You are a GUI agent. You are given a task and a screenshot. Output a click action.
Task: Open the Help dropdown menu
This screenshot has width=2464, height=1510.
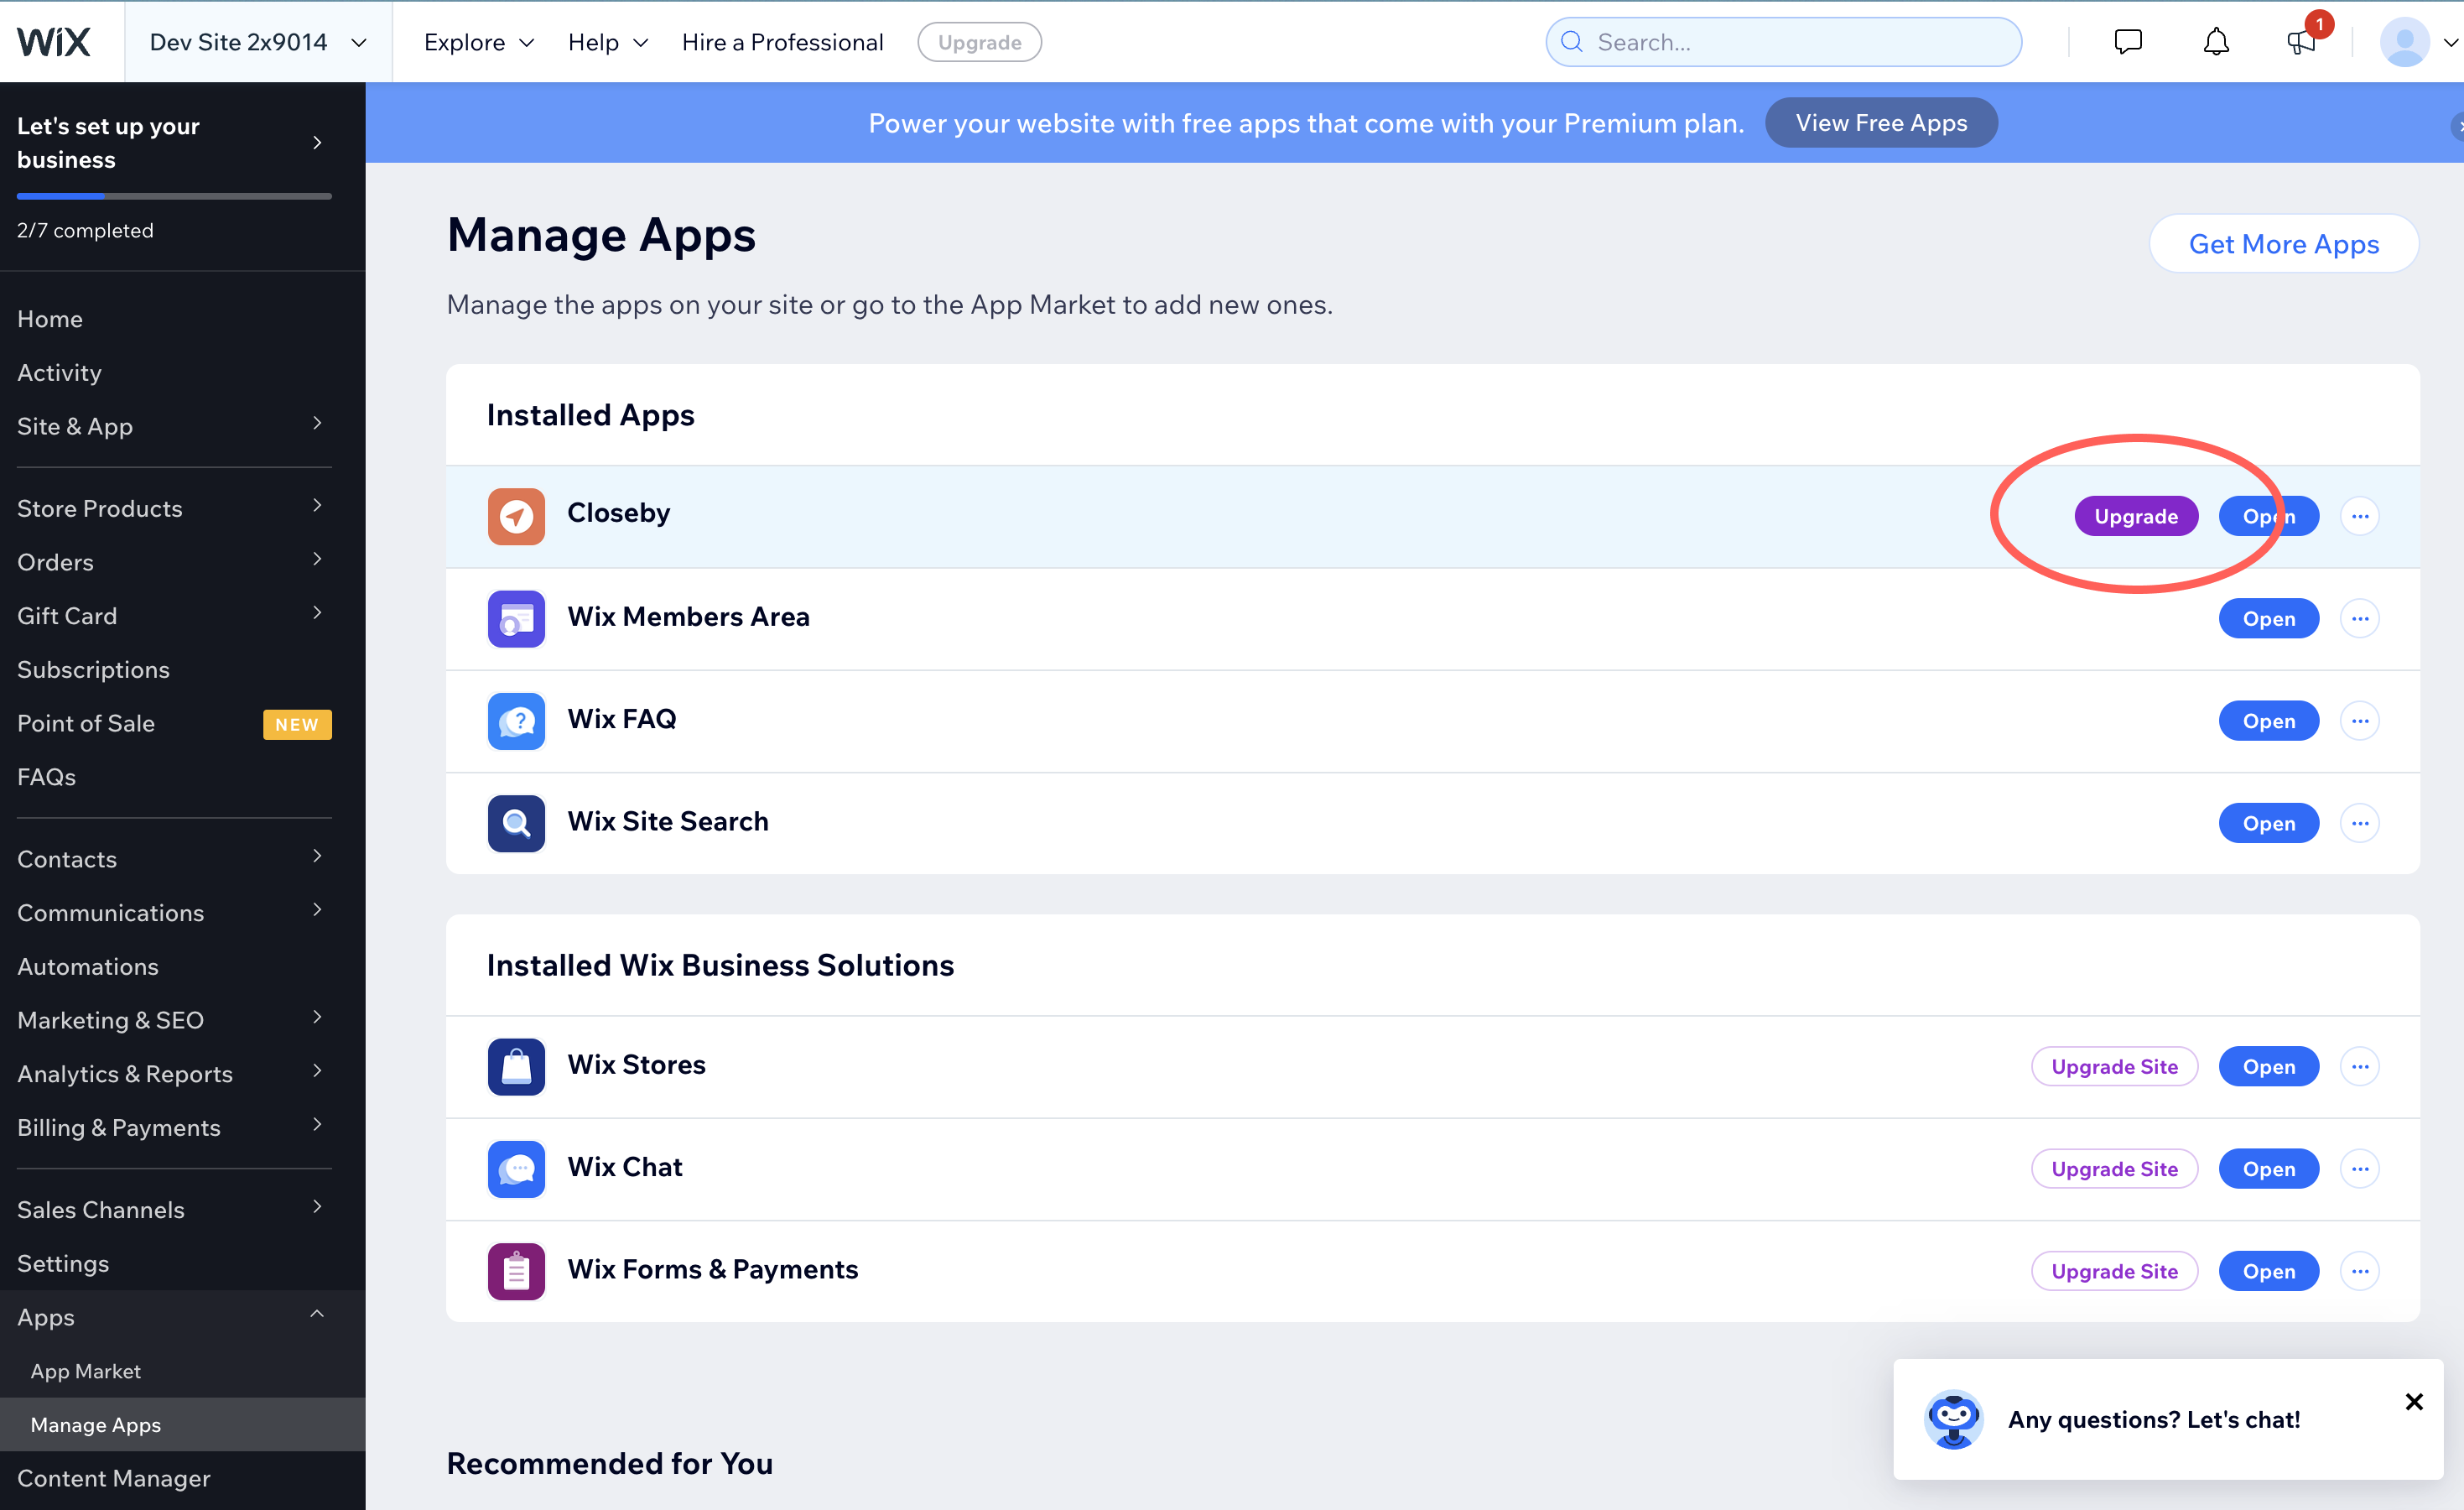click(608, 42)
